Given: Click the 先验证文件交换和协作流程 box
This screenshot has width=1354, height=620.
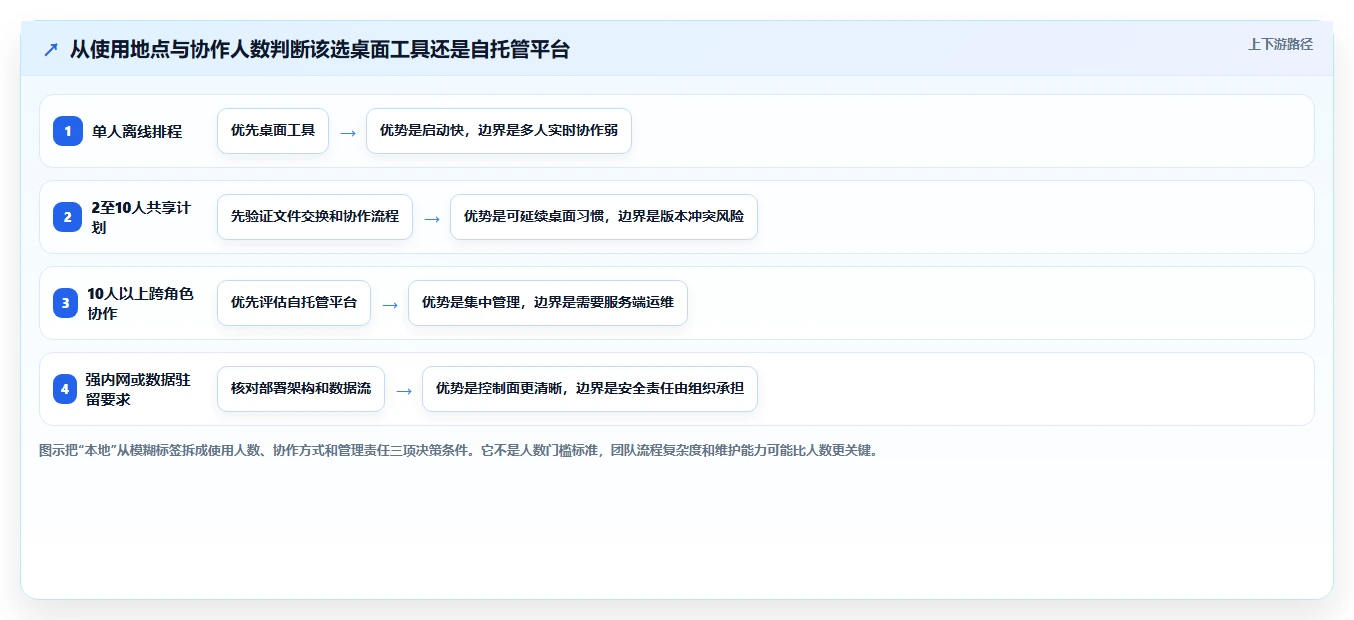Looking at the screenshot, I should pos(315,217).
